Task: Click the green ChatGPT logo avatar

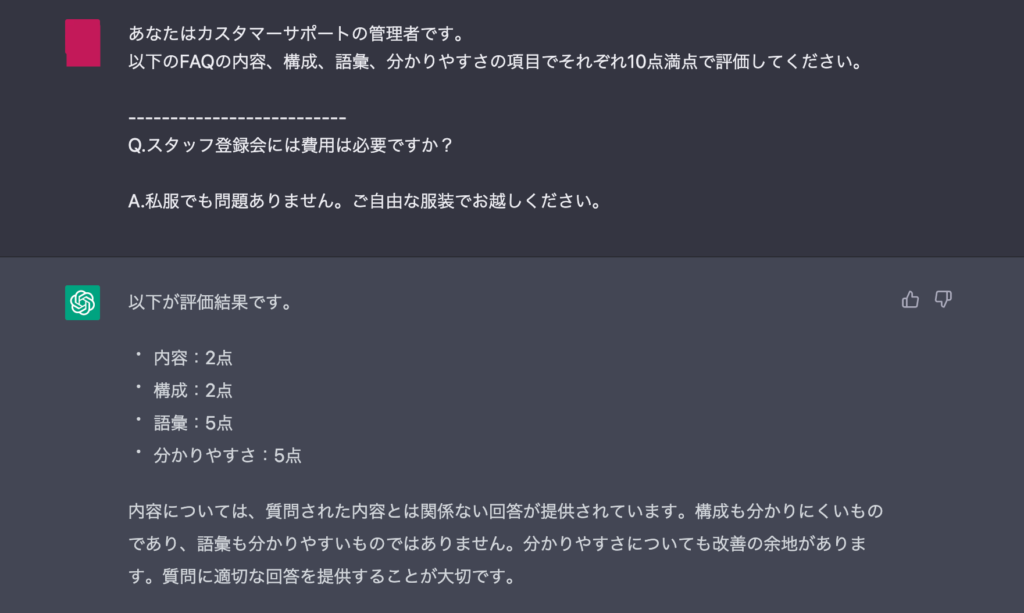Action: coord(82,302)
